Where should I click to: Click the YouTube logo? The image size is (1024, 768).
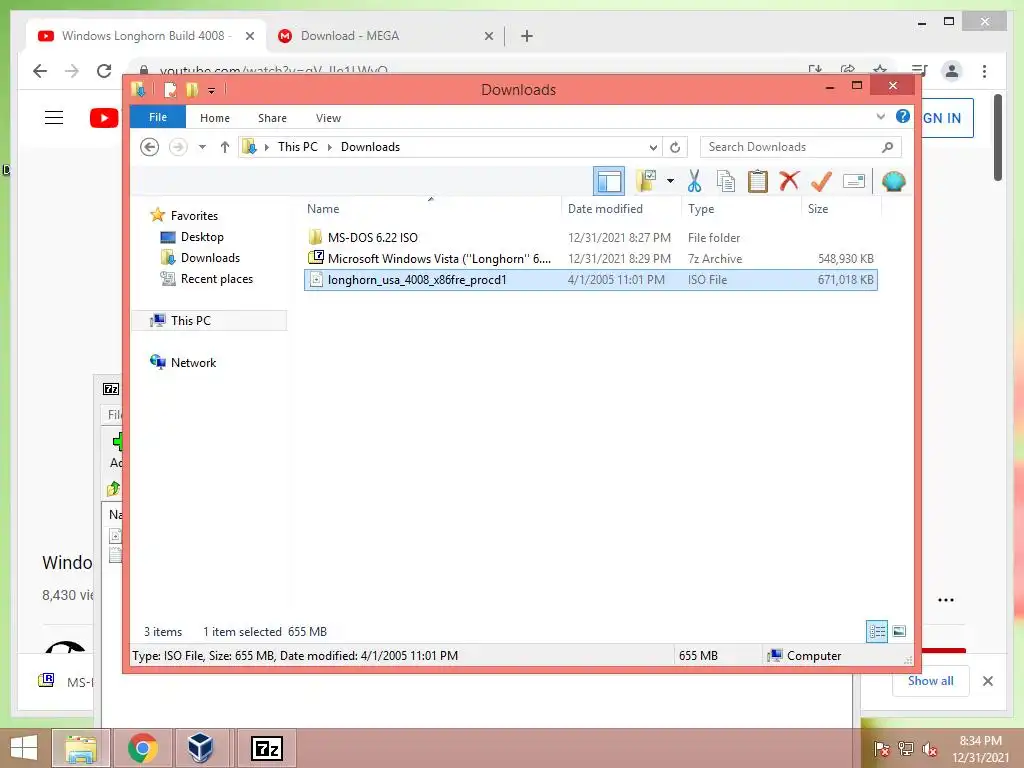(x=104, y=118)
